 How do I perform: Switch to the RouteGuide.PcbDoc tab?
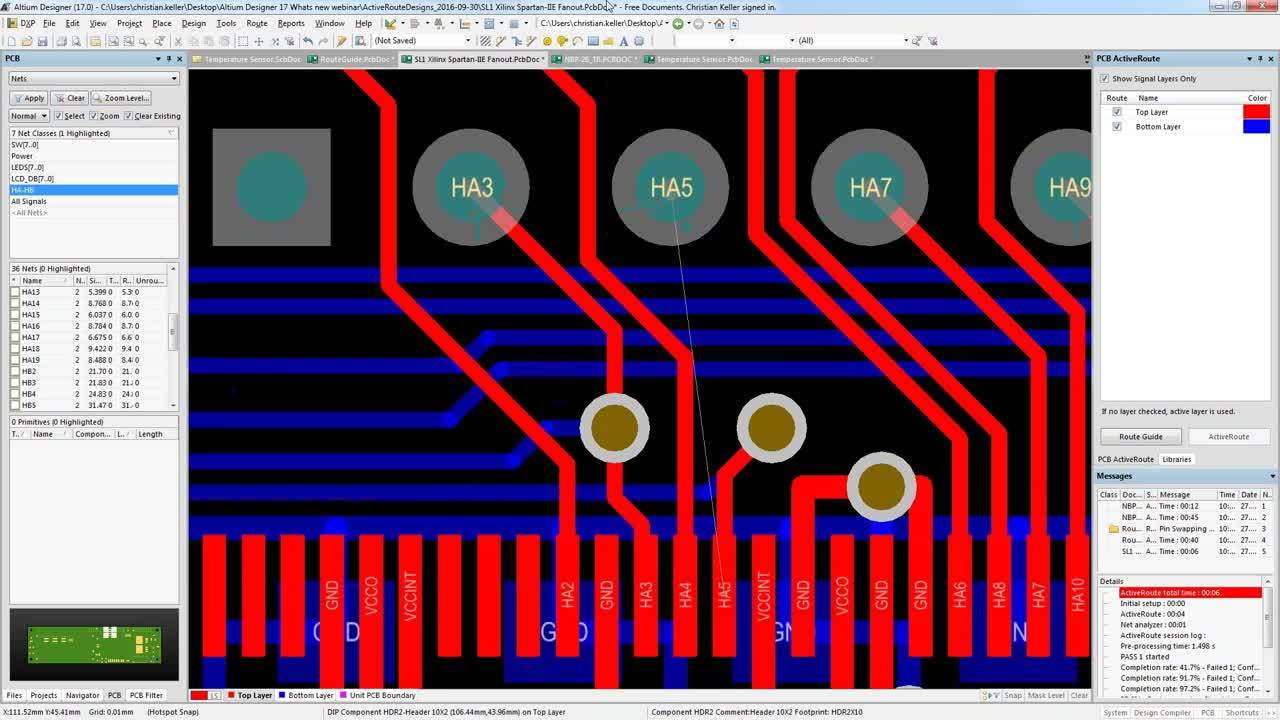(x=352, y=59)
